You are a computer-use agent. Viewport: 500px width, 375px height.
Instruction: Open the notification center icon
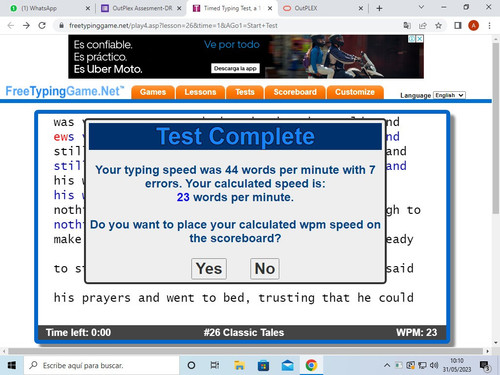coord(484,366)
